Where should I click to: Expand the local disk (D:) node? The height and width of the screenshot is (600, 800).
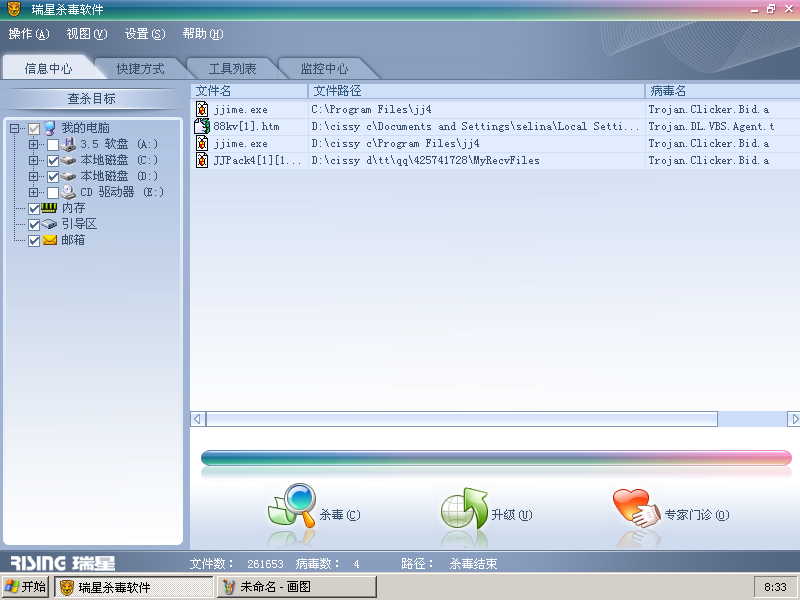tap(34, 176)
